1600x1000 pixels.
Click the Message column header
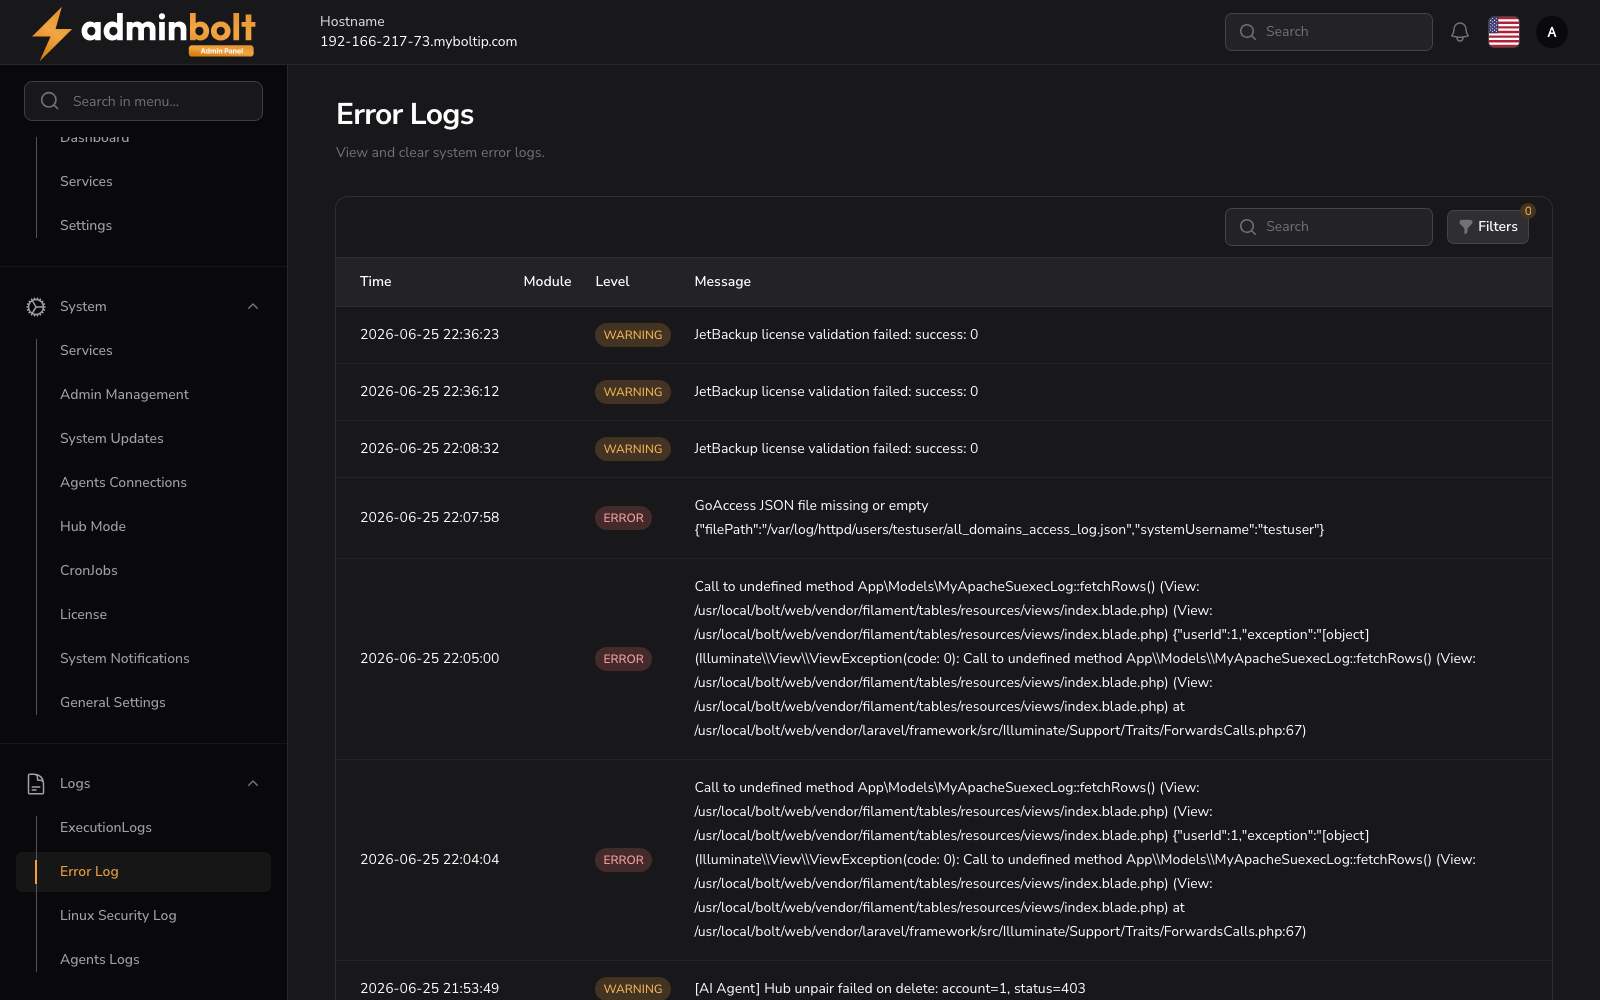click(x=722, y=282)
